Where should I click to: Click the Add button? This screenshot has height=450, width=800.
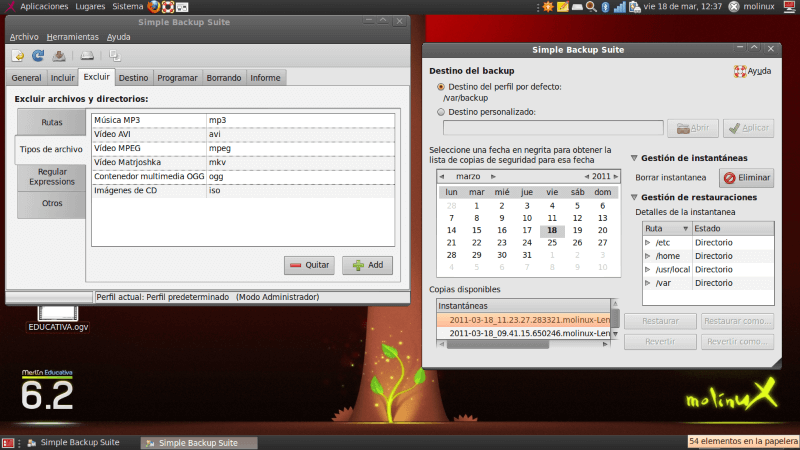[x=367, y=265]
